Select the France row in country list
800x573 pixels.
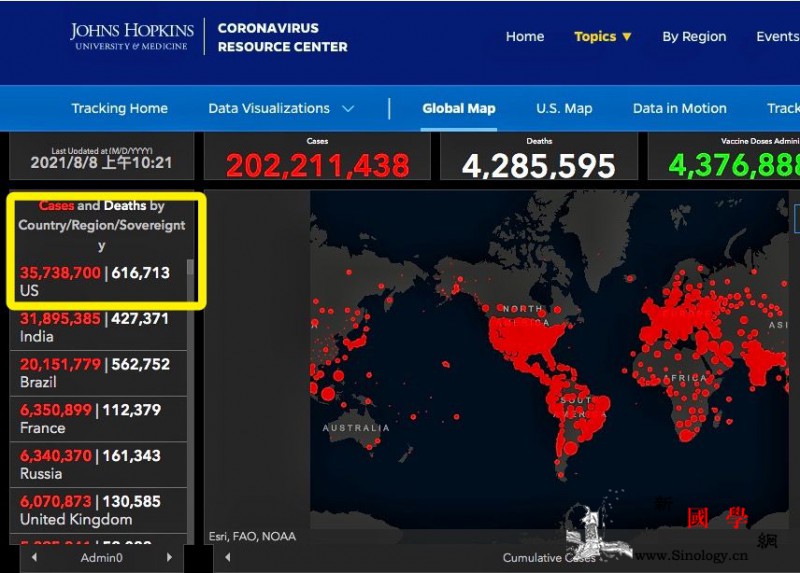click(98, 419)
